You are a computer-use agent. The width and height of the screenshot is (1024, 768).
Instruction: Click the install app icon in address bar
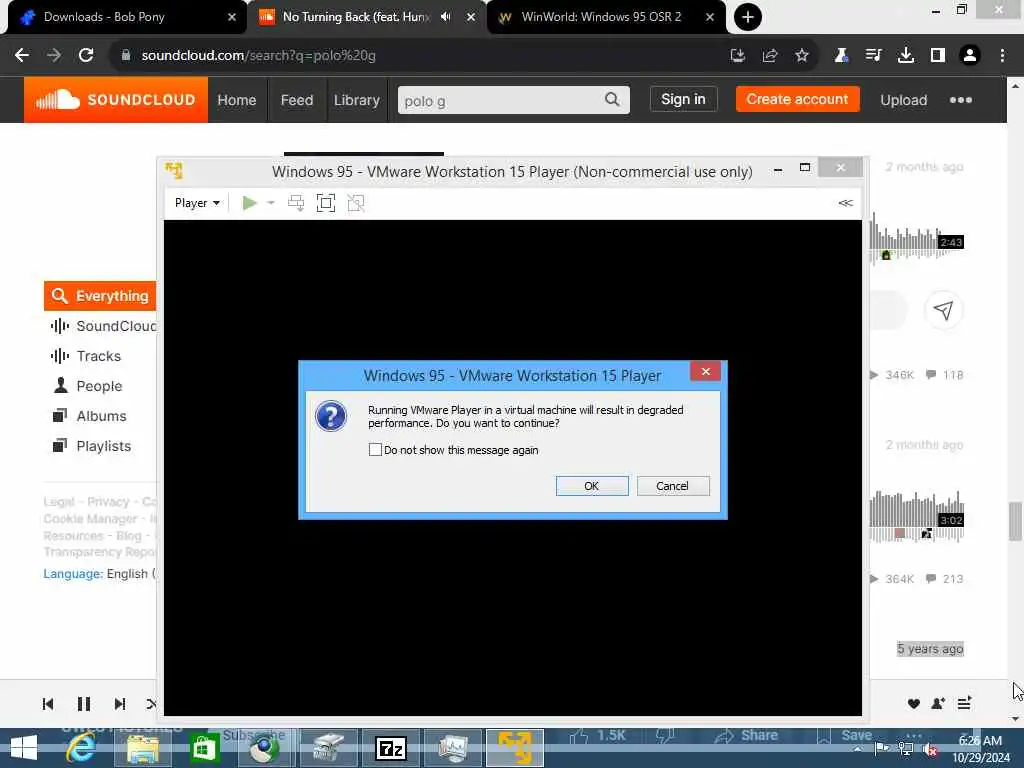coord(738,56)
